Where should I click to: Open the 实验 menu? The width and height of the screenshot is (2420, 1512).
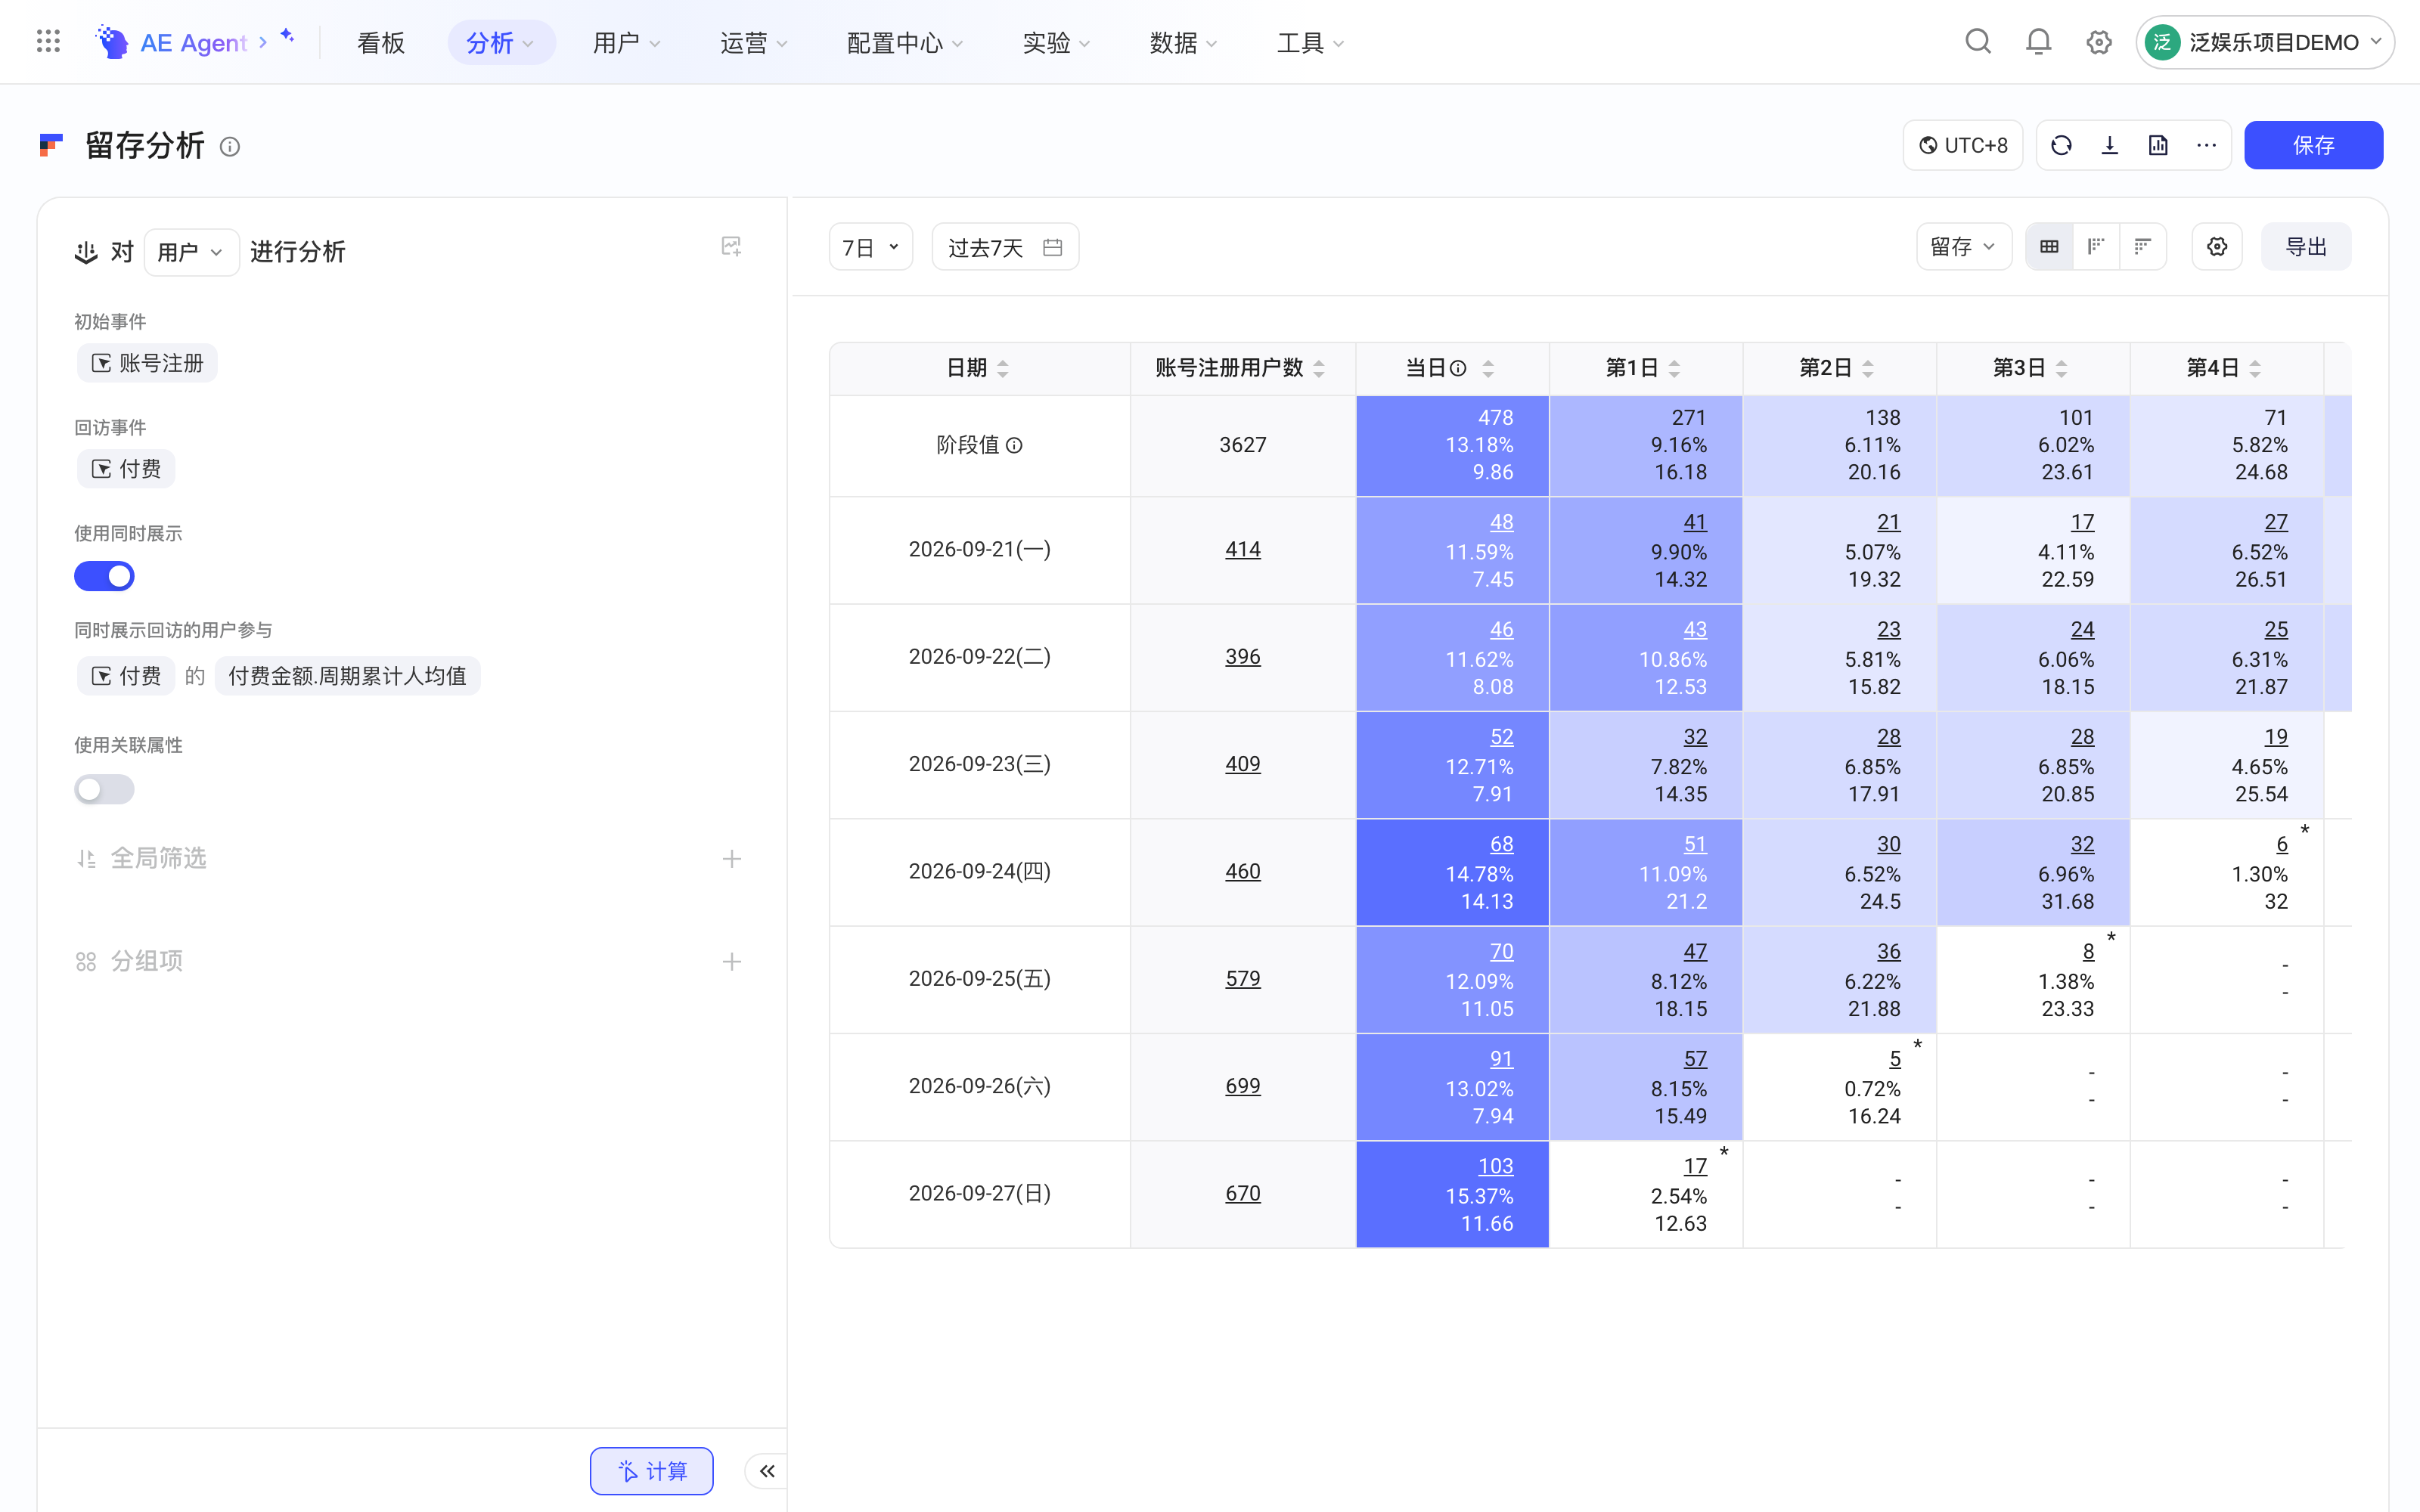pos(1056,43)
